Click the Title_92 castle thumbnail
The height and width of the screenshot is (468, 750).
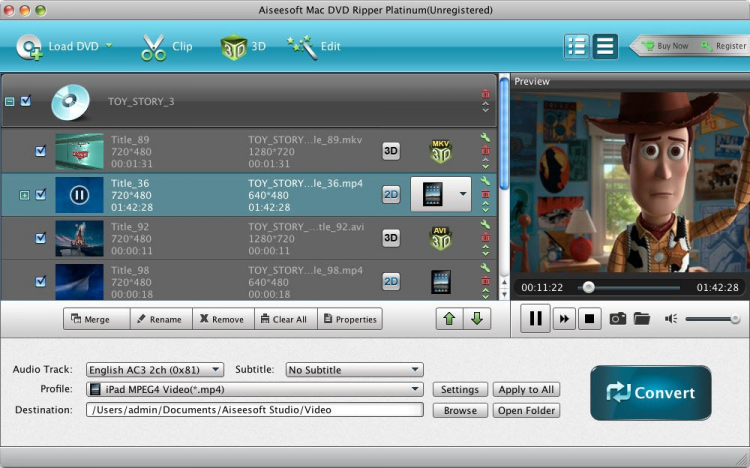pos(79,238)
